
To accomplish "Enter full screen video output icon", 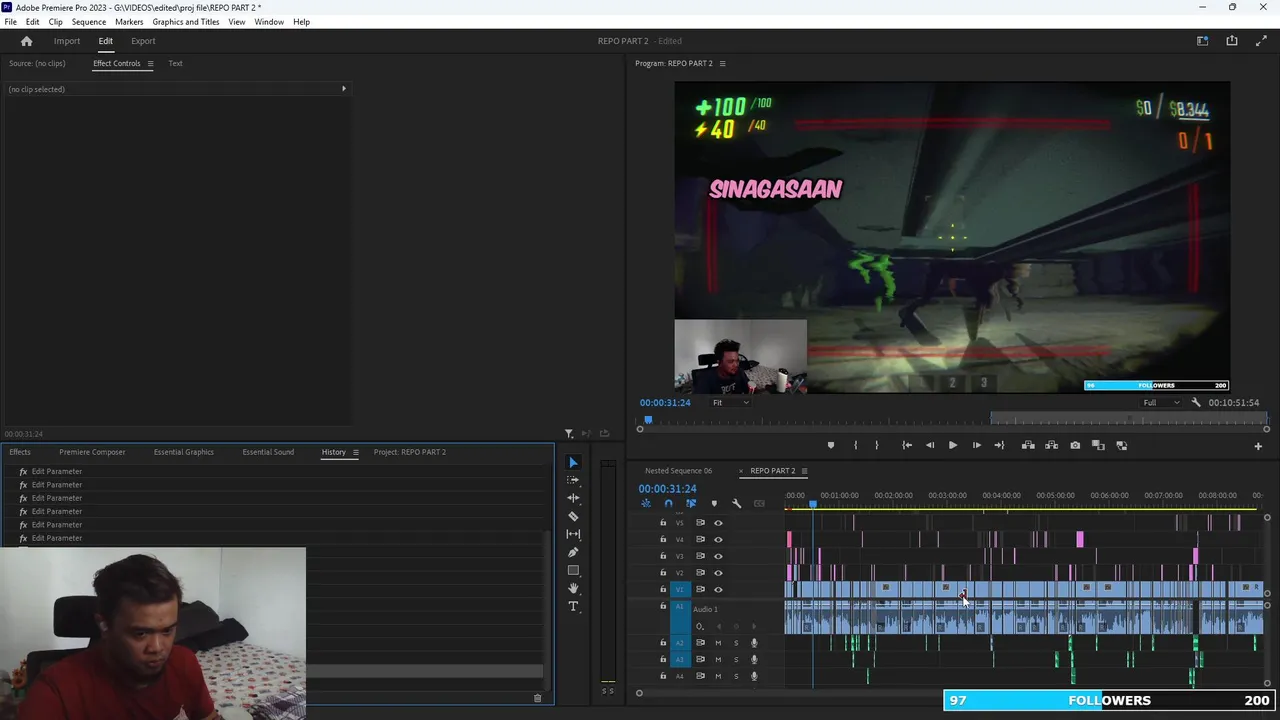I will [x=1261, y=41].
